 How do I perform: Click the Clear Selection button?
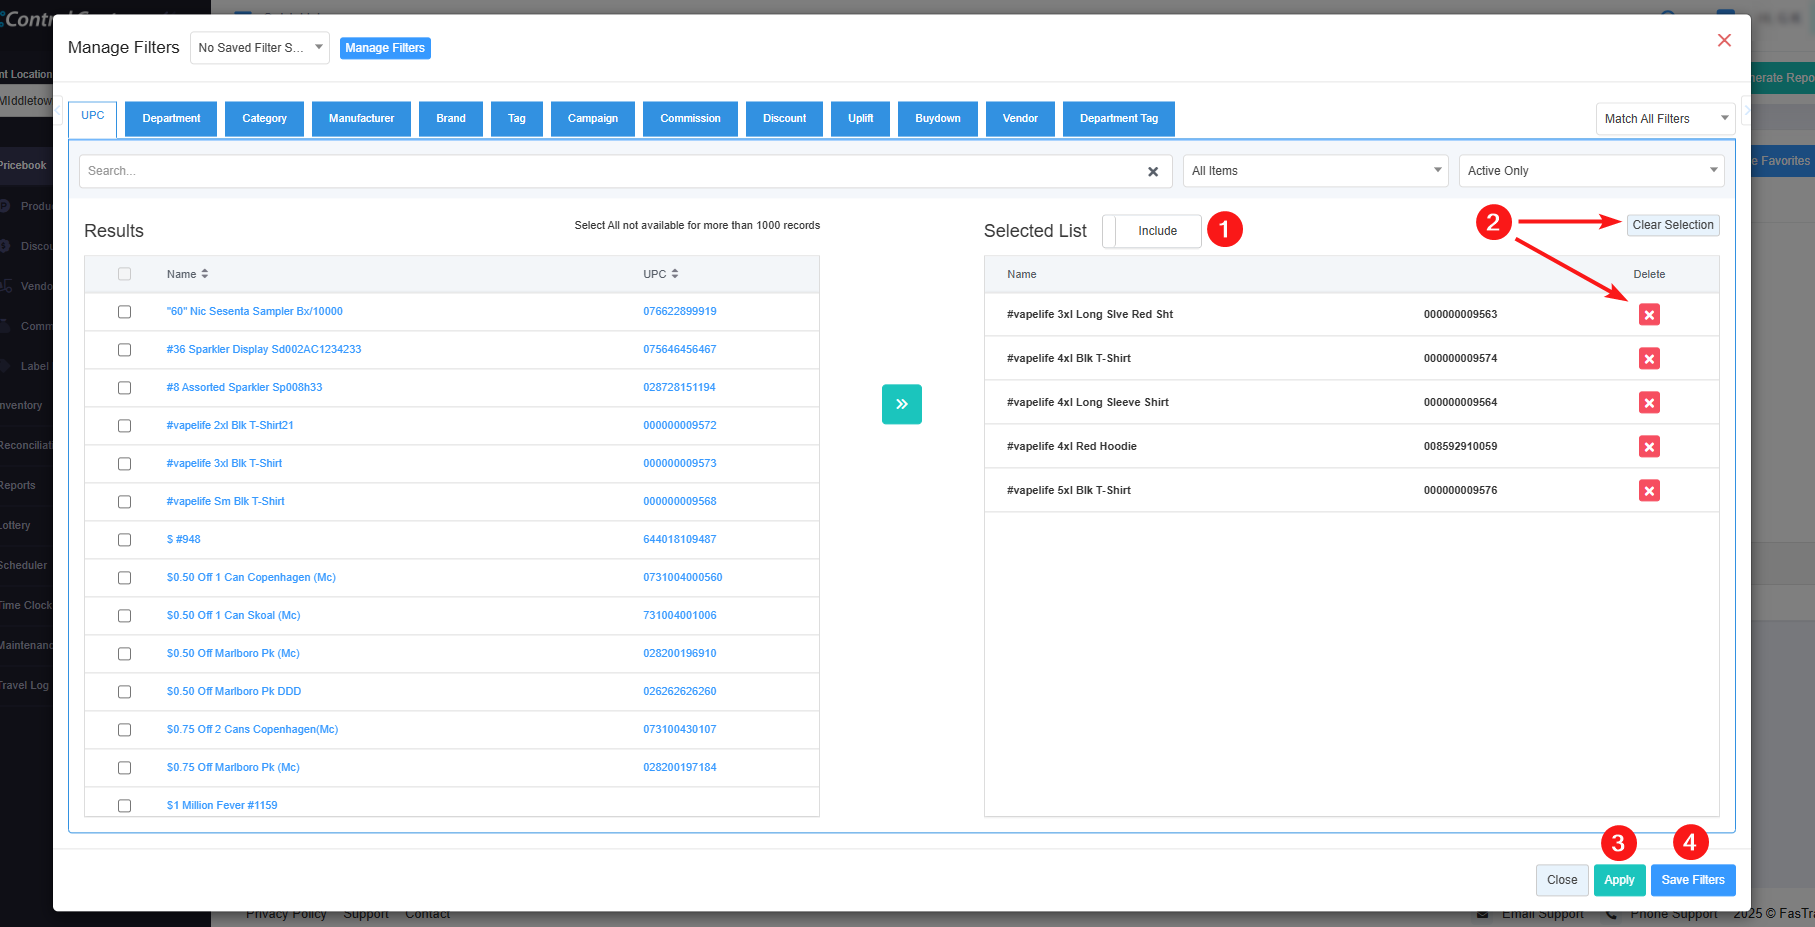pyautogui.click(x=1672, y=225)
